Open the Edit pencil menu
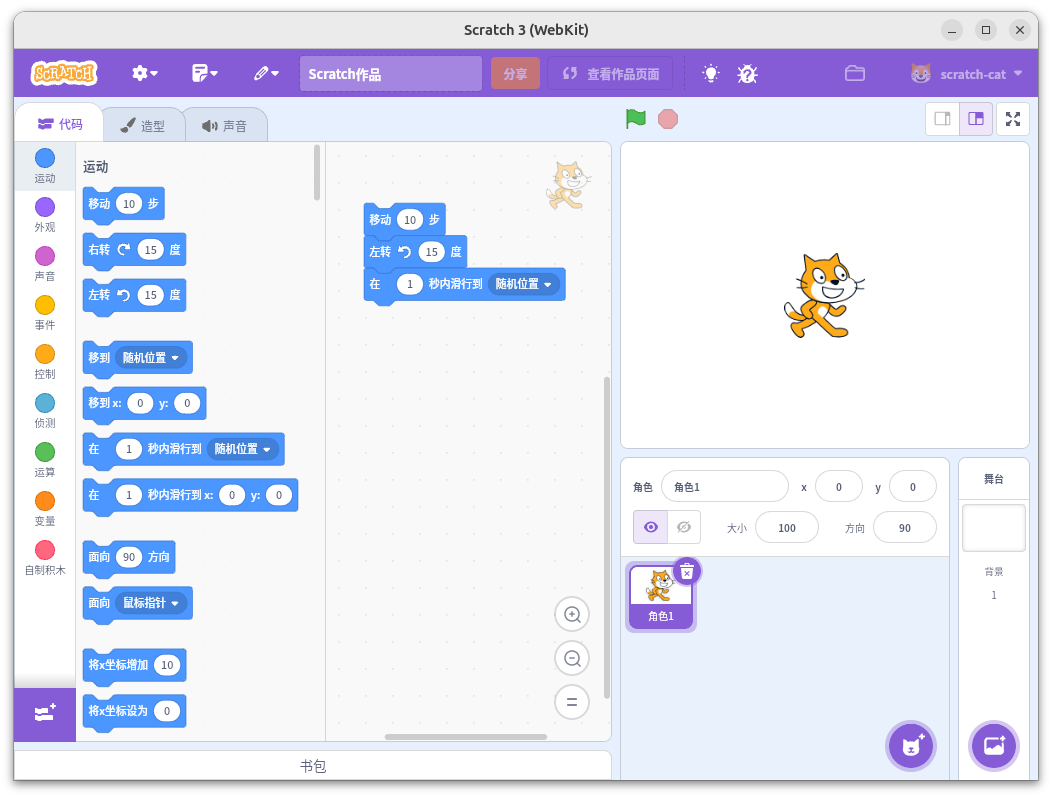The width and height of the screenshot is (1052, 797). (266, 73)
